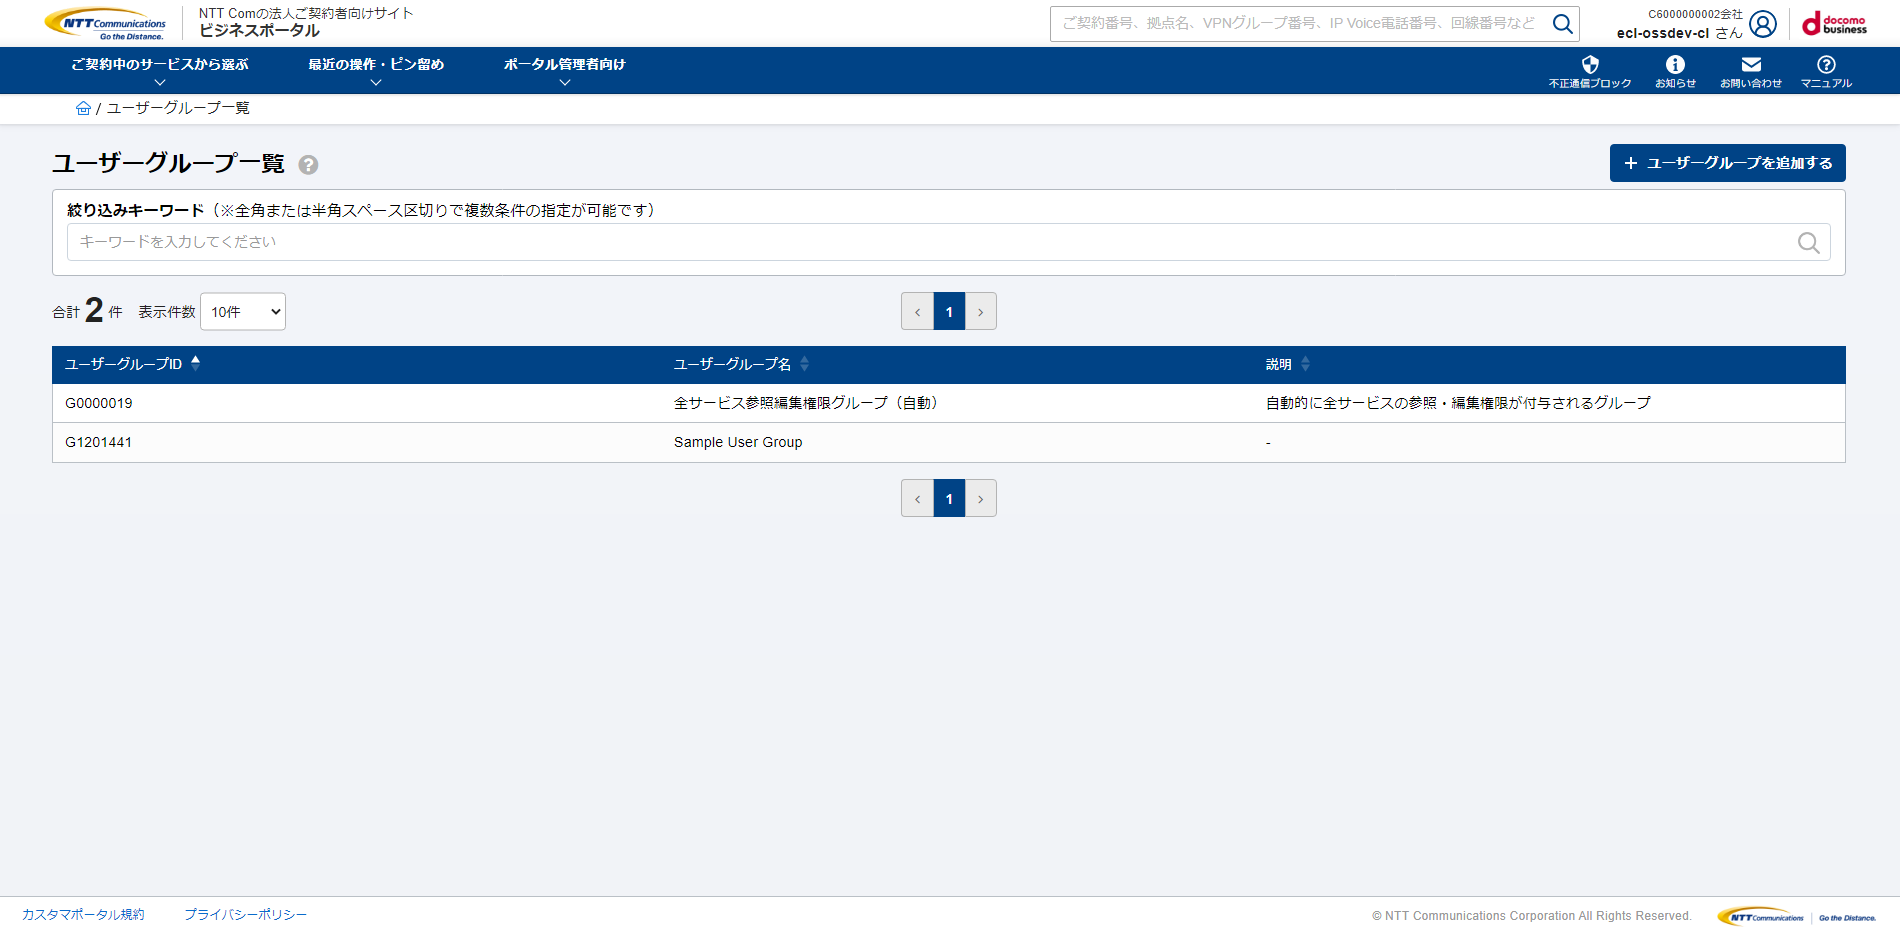Click the search magnifier in the header
Screen dimensions: 1900x936
coord(1562,23)
